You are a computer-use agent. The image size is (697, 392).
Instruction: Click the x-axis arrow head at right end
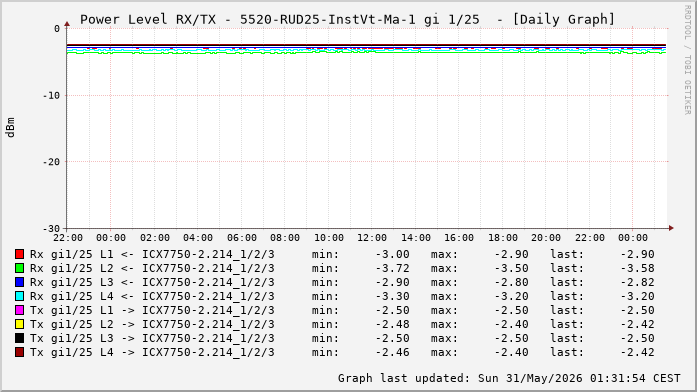(x=671, y=228)
